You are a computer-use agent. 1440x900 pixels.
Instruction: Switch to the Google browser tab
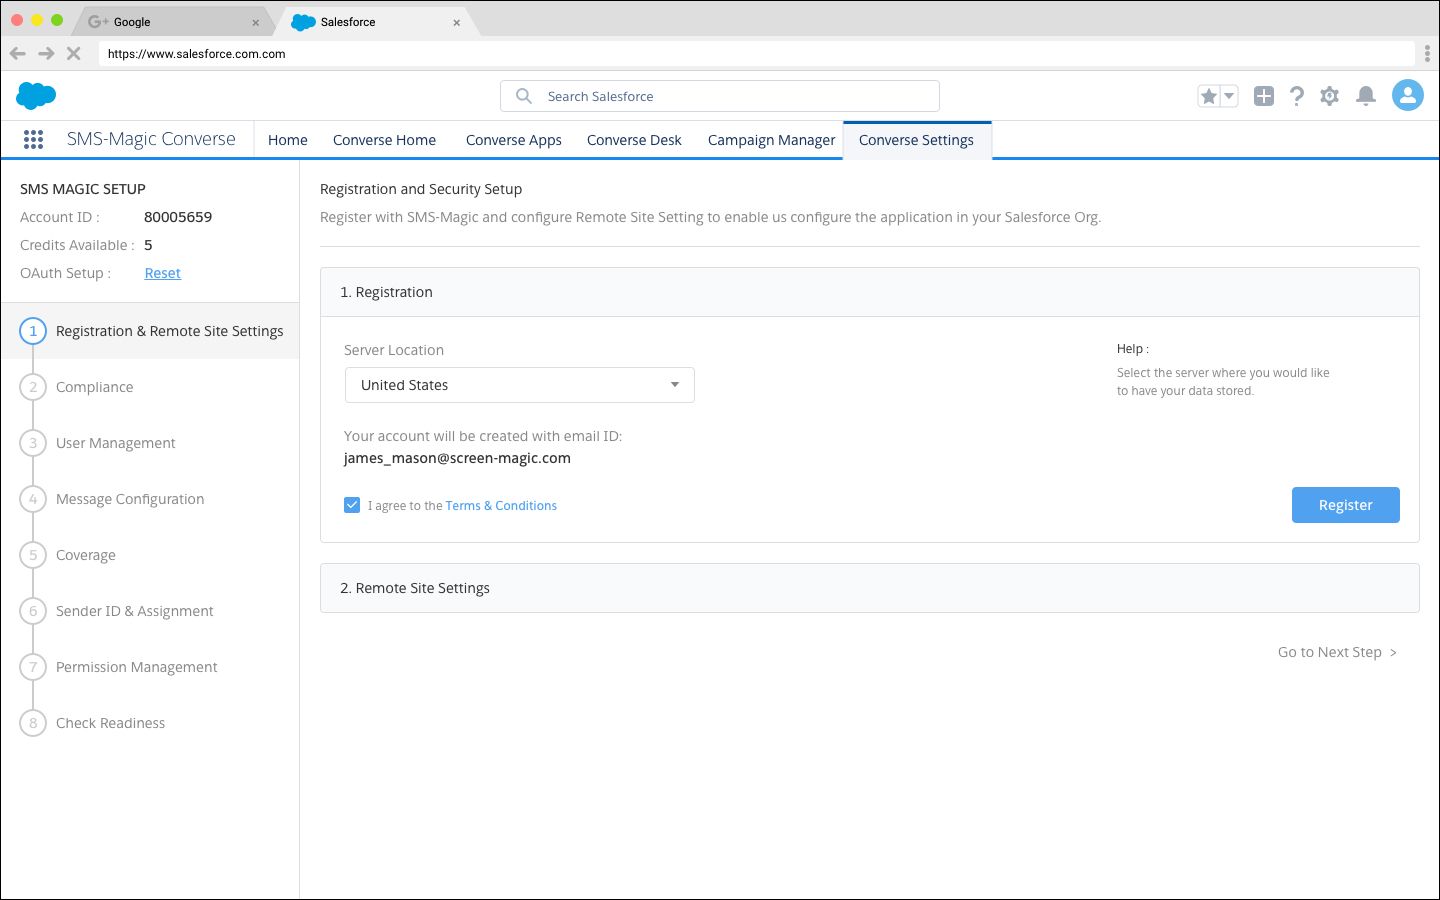(173, 22)
